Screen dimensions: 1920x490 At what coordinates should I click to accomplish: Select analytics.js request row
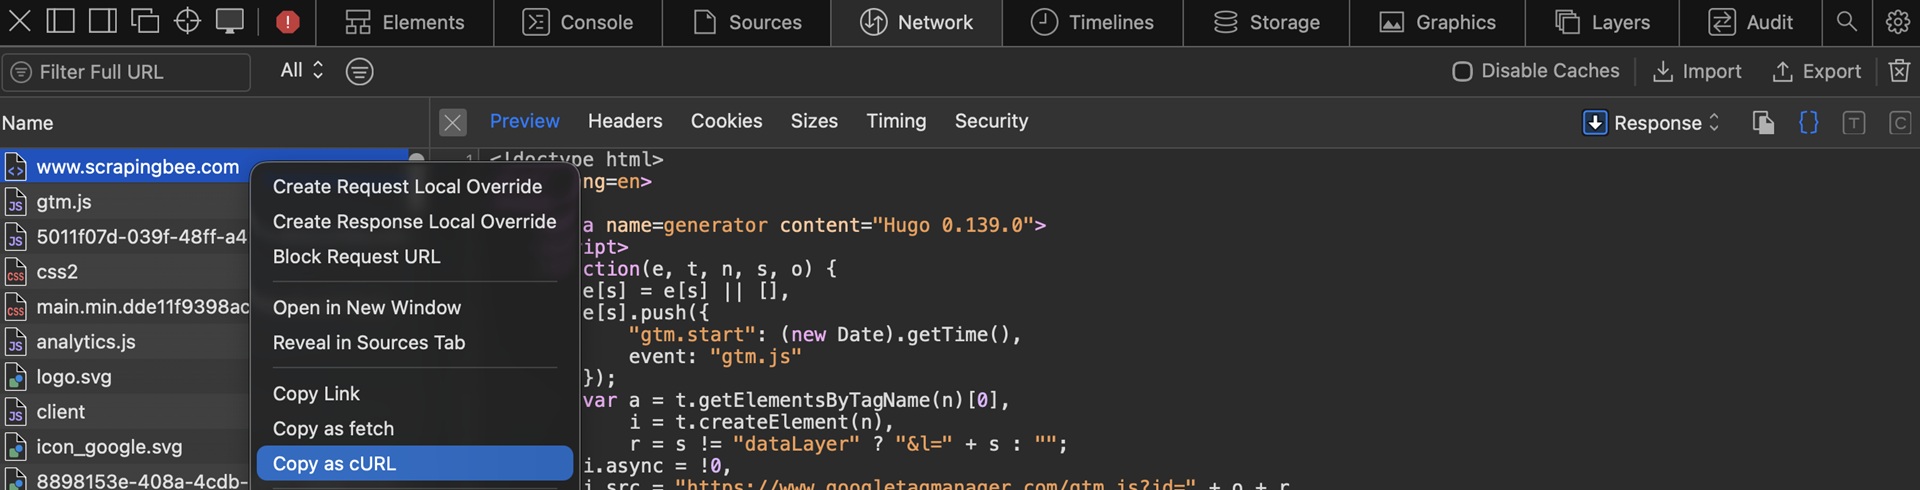(x=125, y=342)
